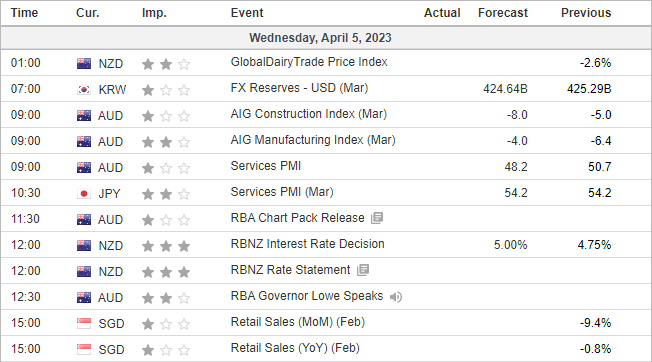Click the Event column header

point(247,13)
